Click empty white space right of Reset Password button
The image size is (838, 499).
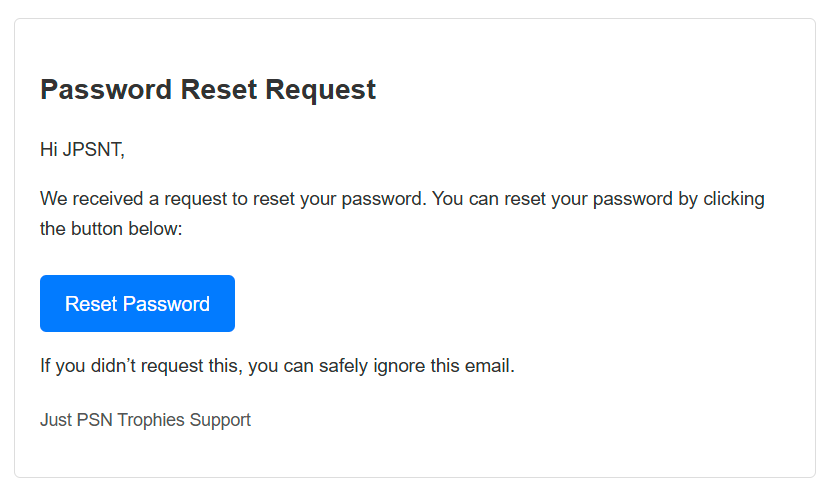pos(481,303)
